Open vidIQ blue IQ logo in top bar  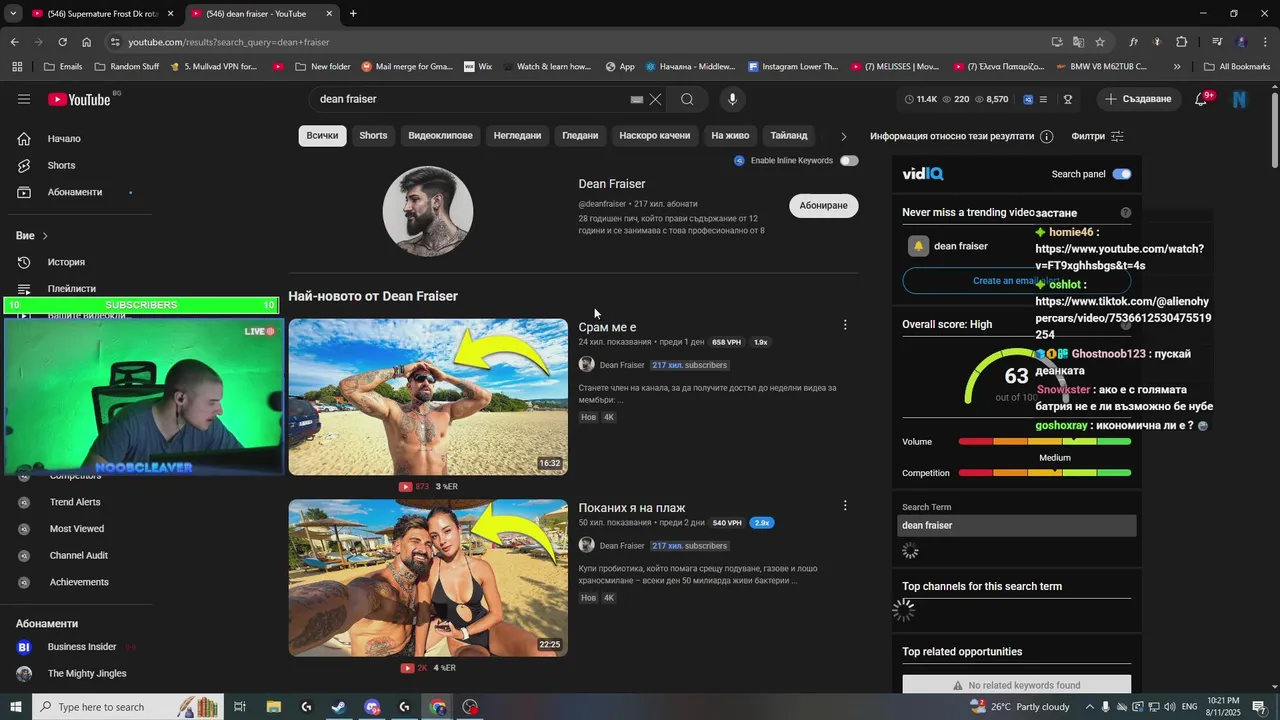pos(1028,99)
